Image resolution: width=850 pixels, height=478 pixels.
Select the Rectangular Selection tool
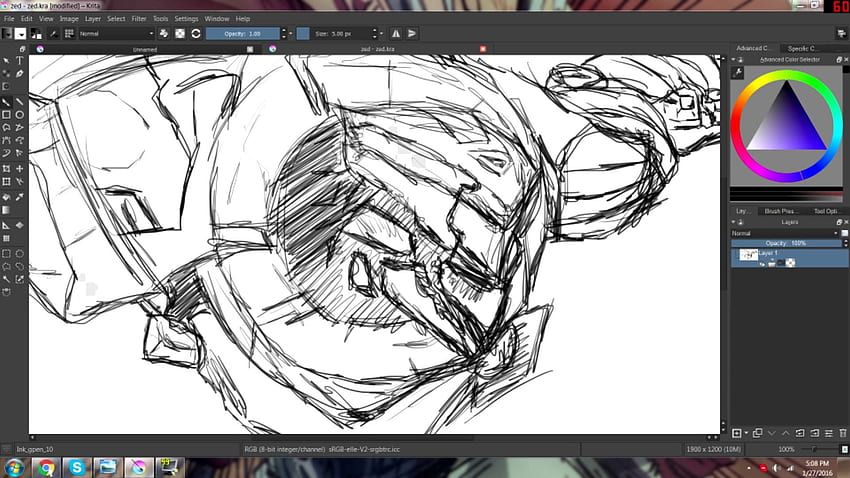(7, 254)
